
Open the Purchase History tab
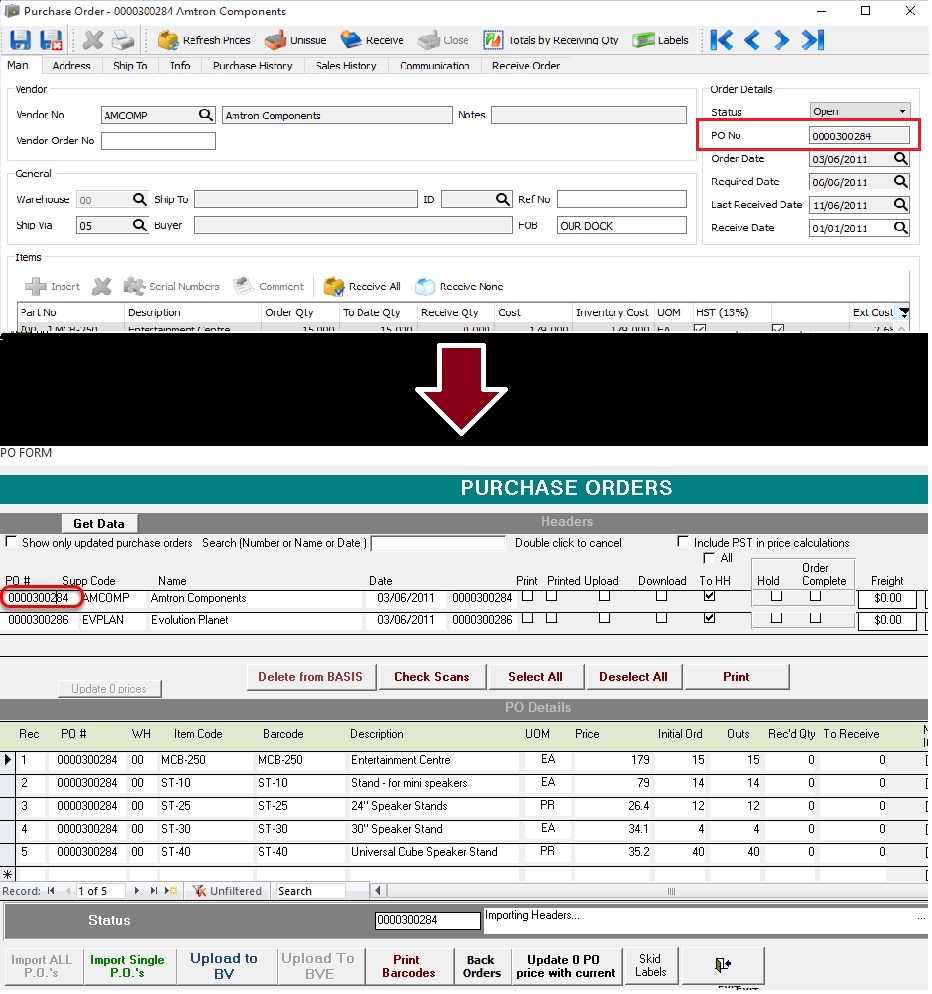(x=252, y=65)
